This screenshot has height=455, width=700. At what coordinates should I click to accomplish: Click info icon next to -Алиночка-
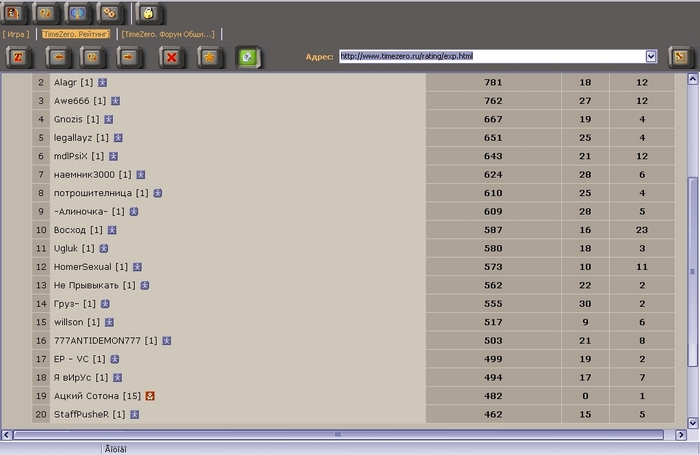(x=134, y=212)
